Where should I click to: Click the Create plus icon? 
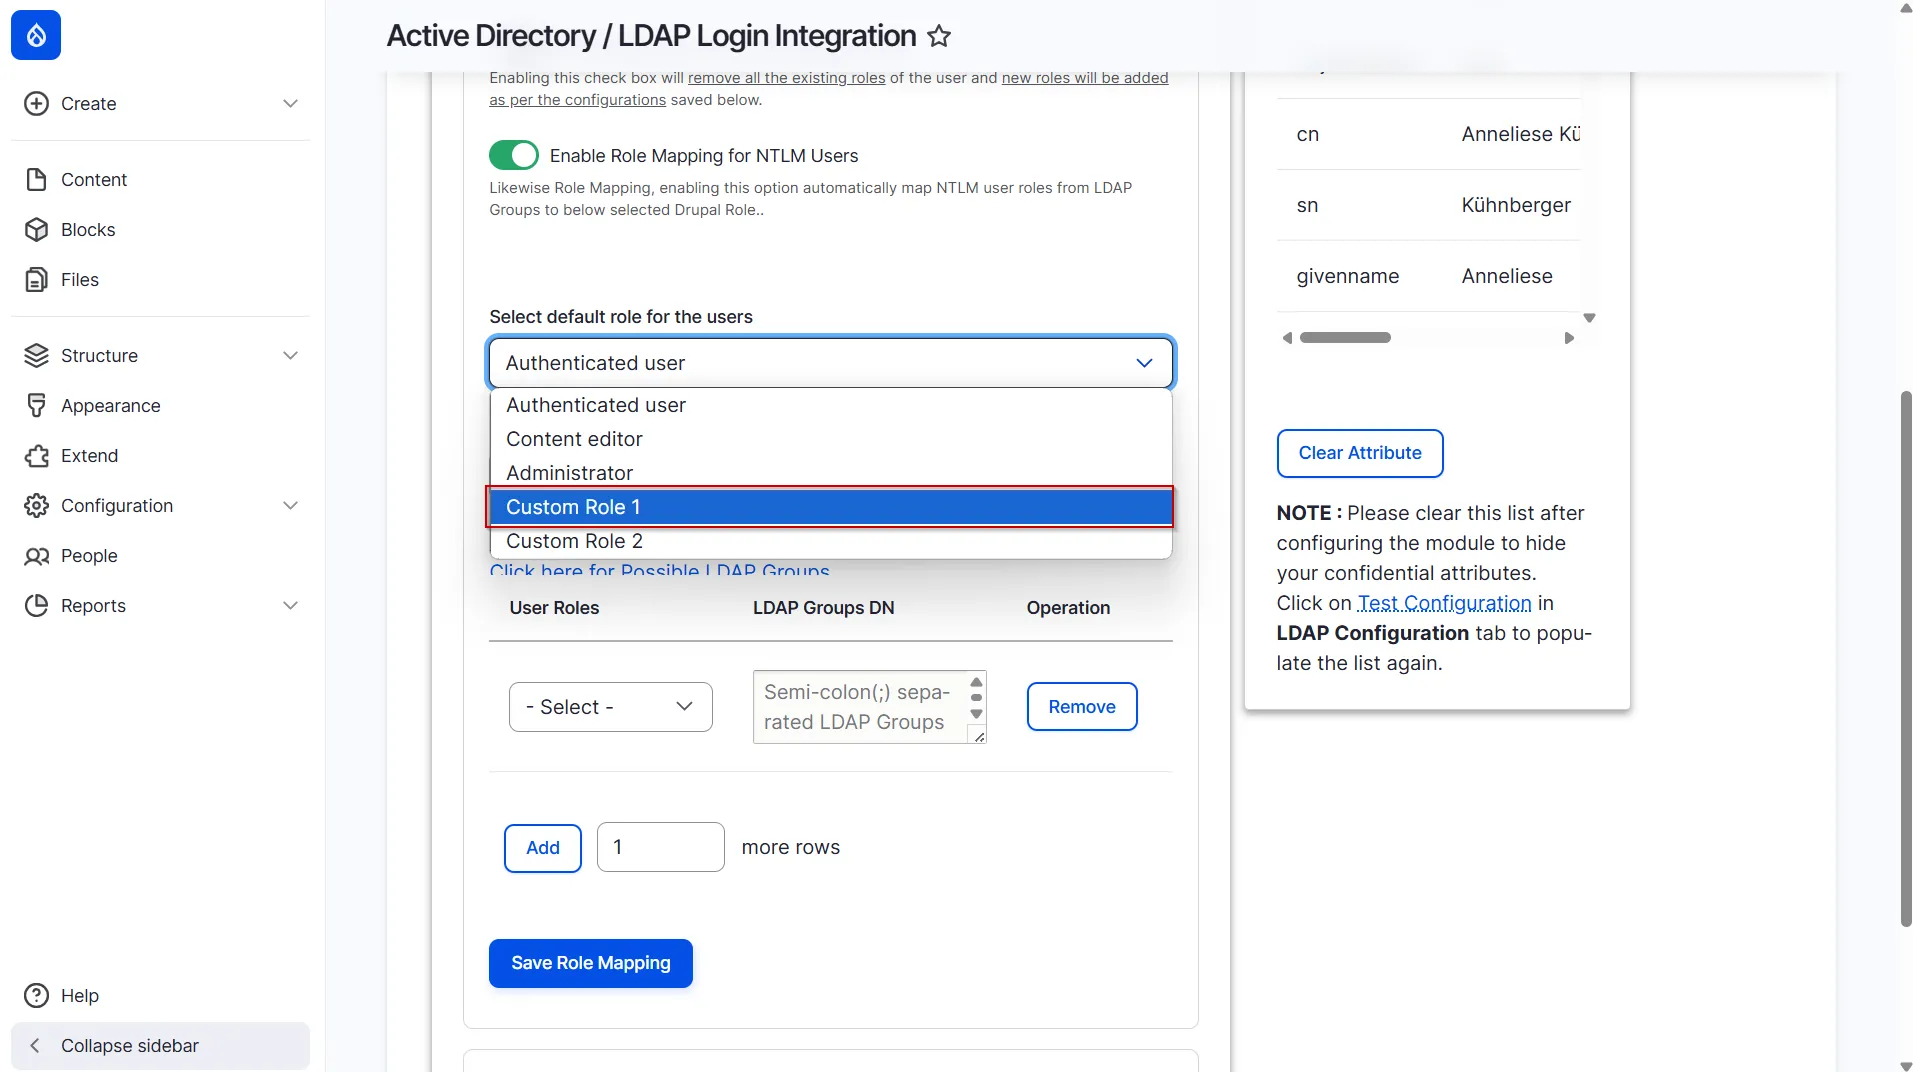click(36, 104)
